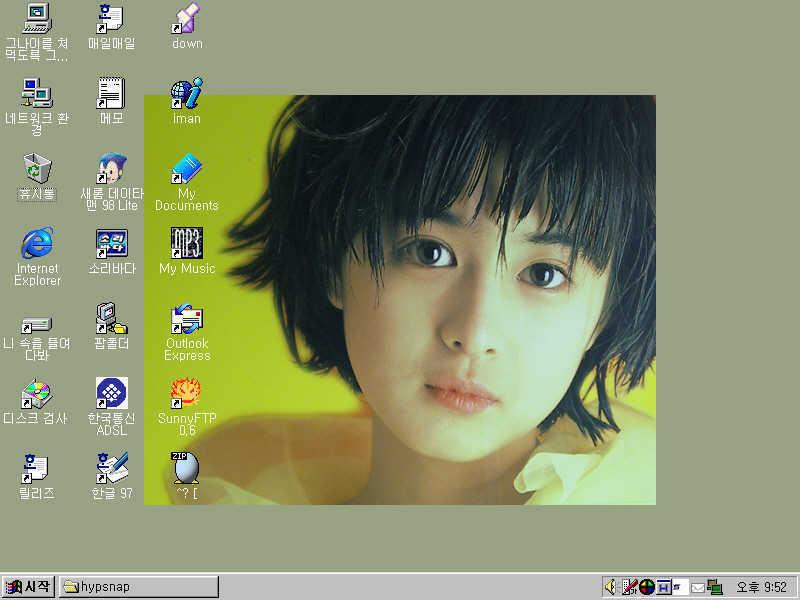Open the 디스크 검사 disk check shortcut
Image resolution: width=800 pixels, height=600 pixels.
(x=37, y=394)
